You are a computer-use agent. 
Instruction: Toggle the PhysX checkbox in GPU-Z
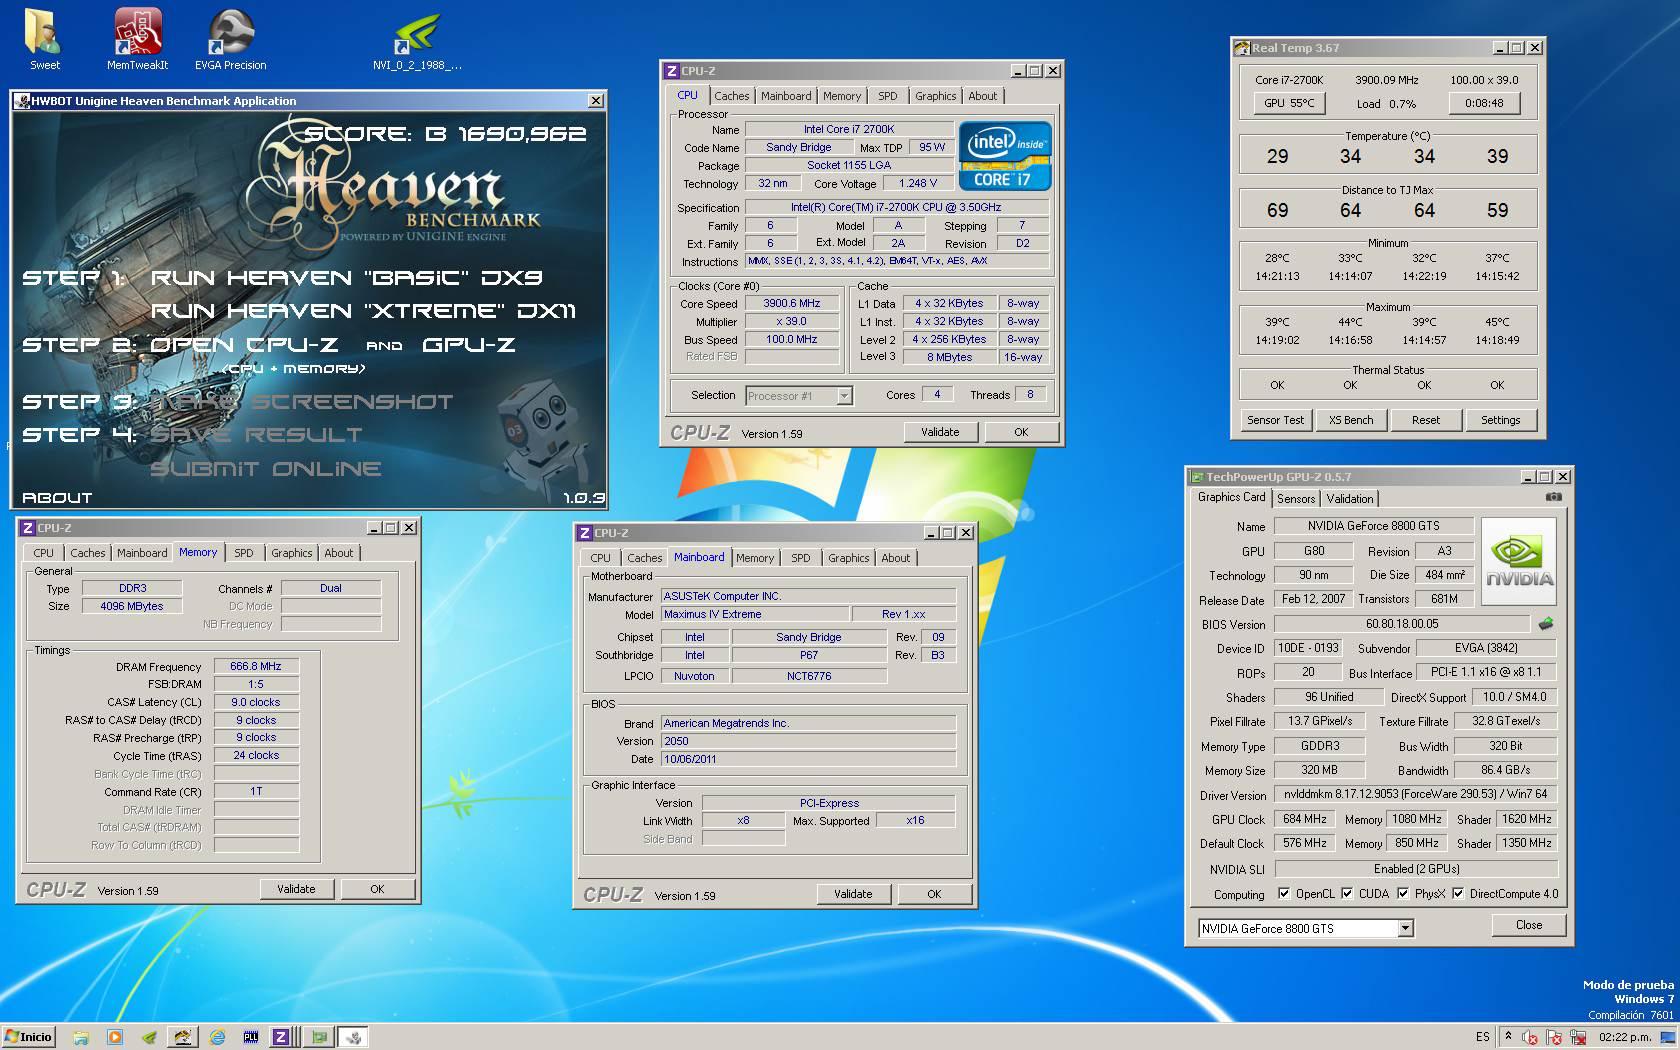(1403, 894)
